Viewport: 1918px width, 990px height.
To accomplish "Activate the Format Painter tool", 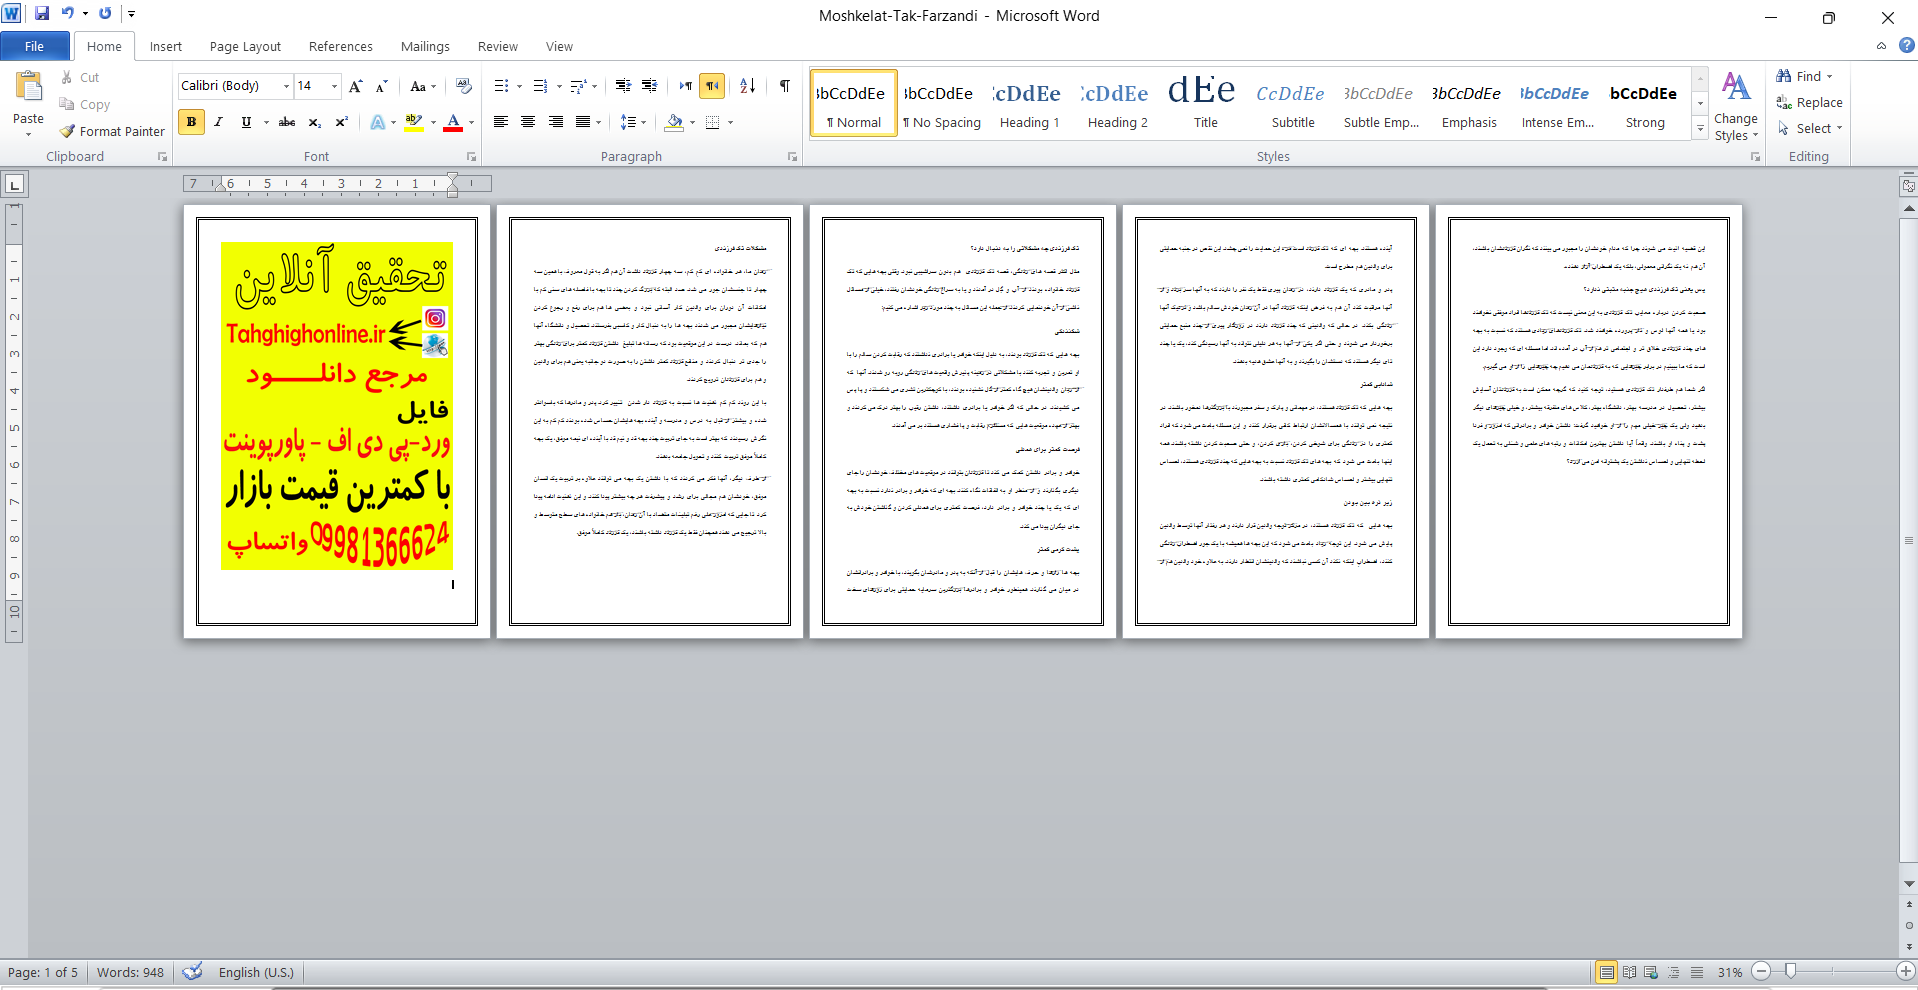I will 112,131.
